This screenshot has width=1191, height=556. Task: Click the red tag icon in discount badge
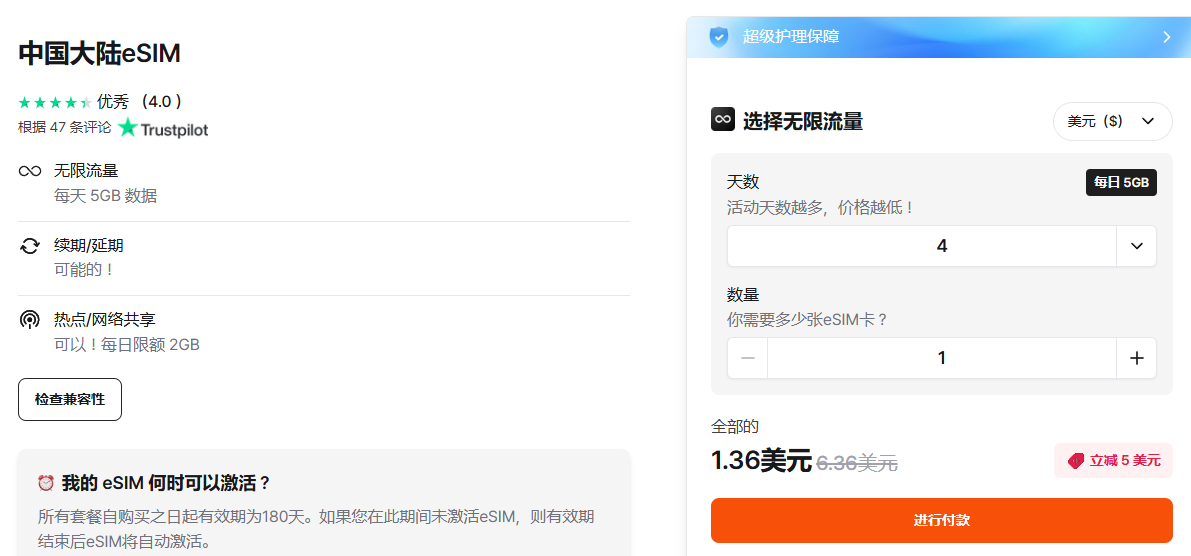(1076, 461)
